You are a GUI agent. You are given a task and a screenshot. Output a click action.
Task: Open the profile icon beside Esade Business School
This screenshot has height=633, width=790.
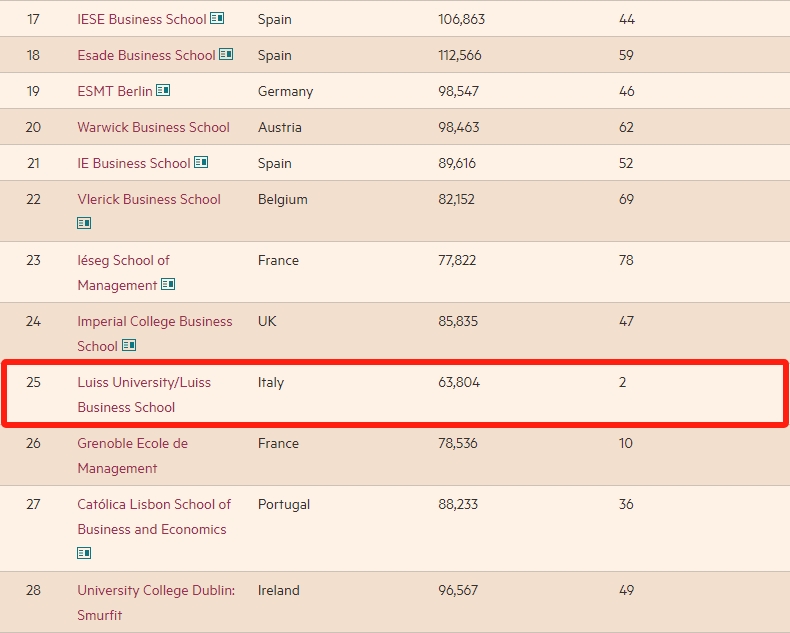pos(226,54)
